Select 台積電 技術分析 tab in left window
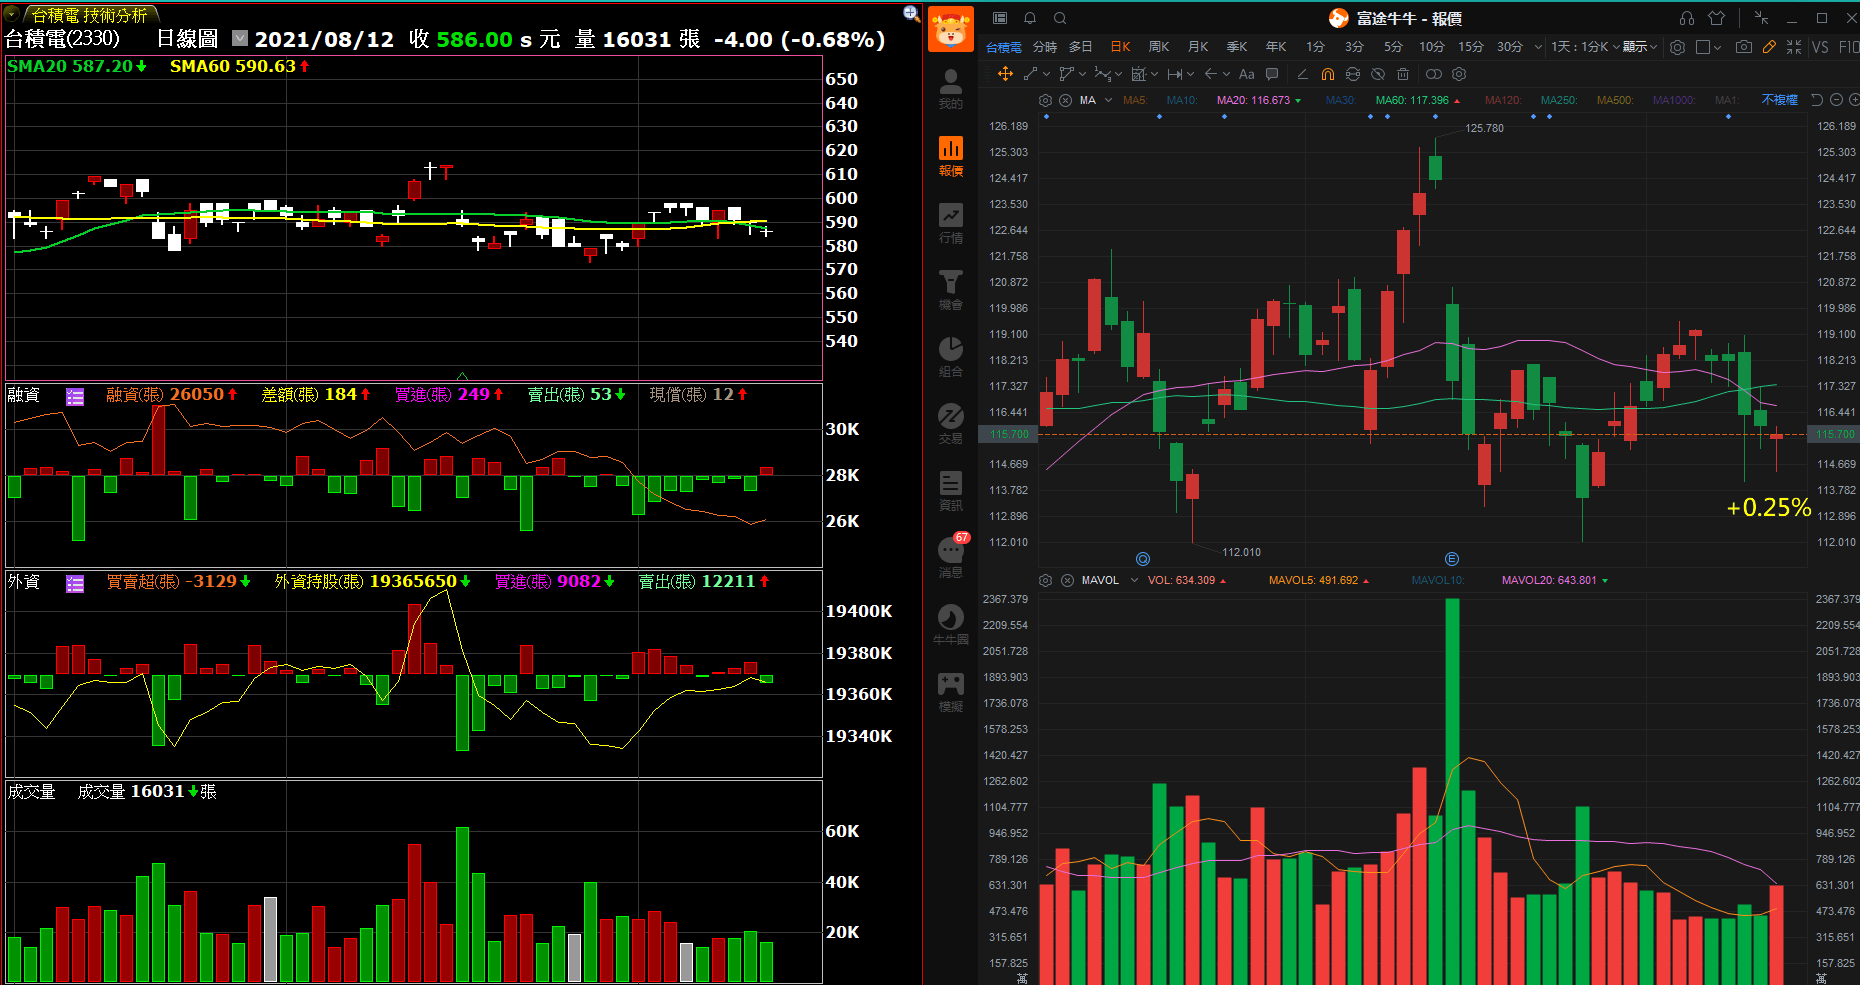This screenshot has width=1860, height=985. [x=89, y=15]
